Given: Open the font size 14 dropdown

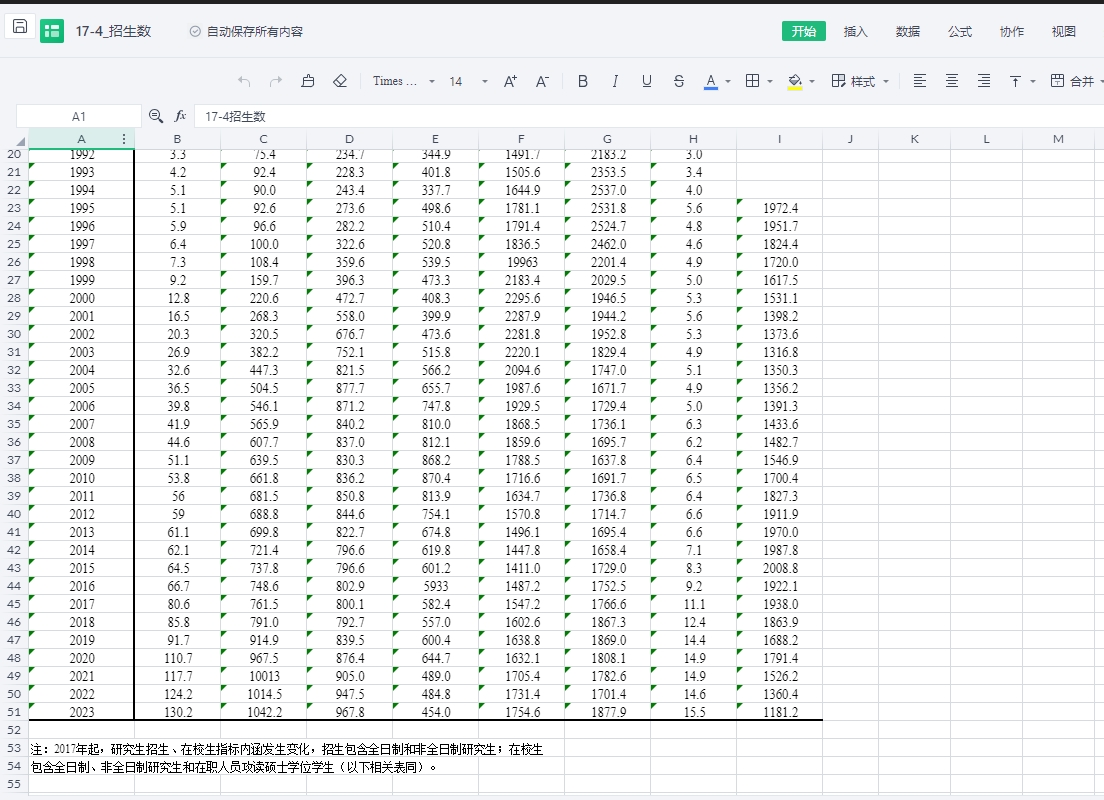Looking at the screenshot, I should pyautogui.click(x=468, y=81).
